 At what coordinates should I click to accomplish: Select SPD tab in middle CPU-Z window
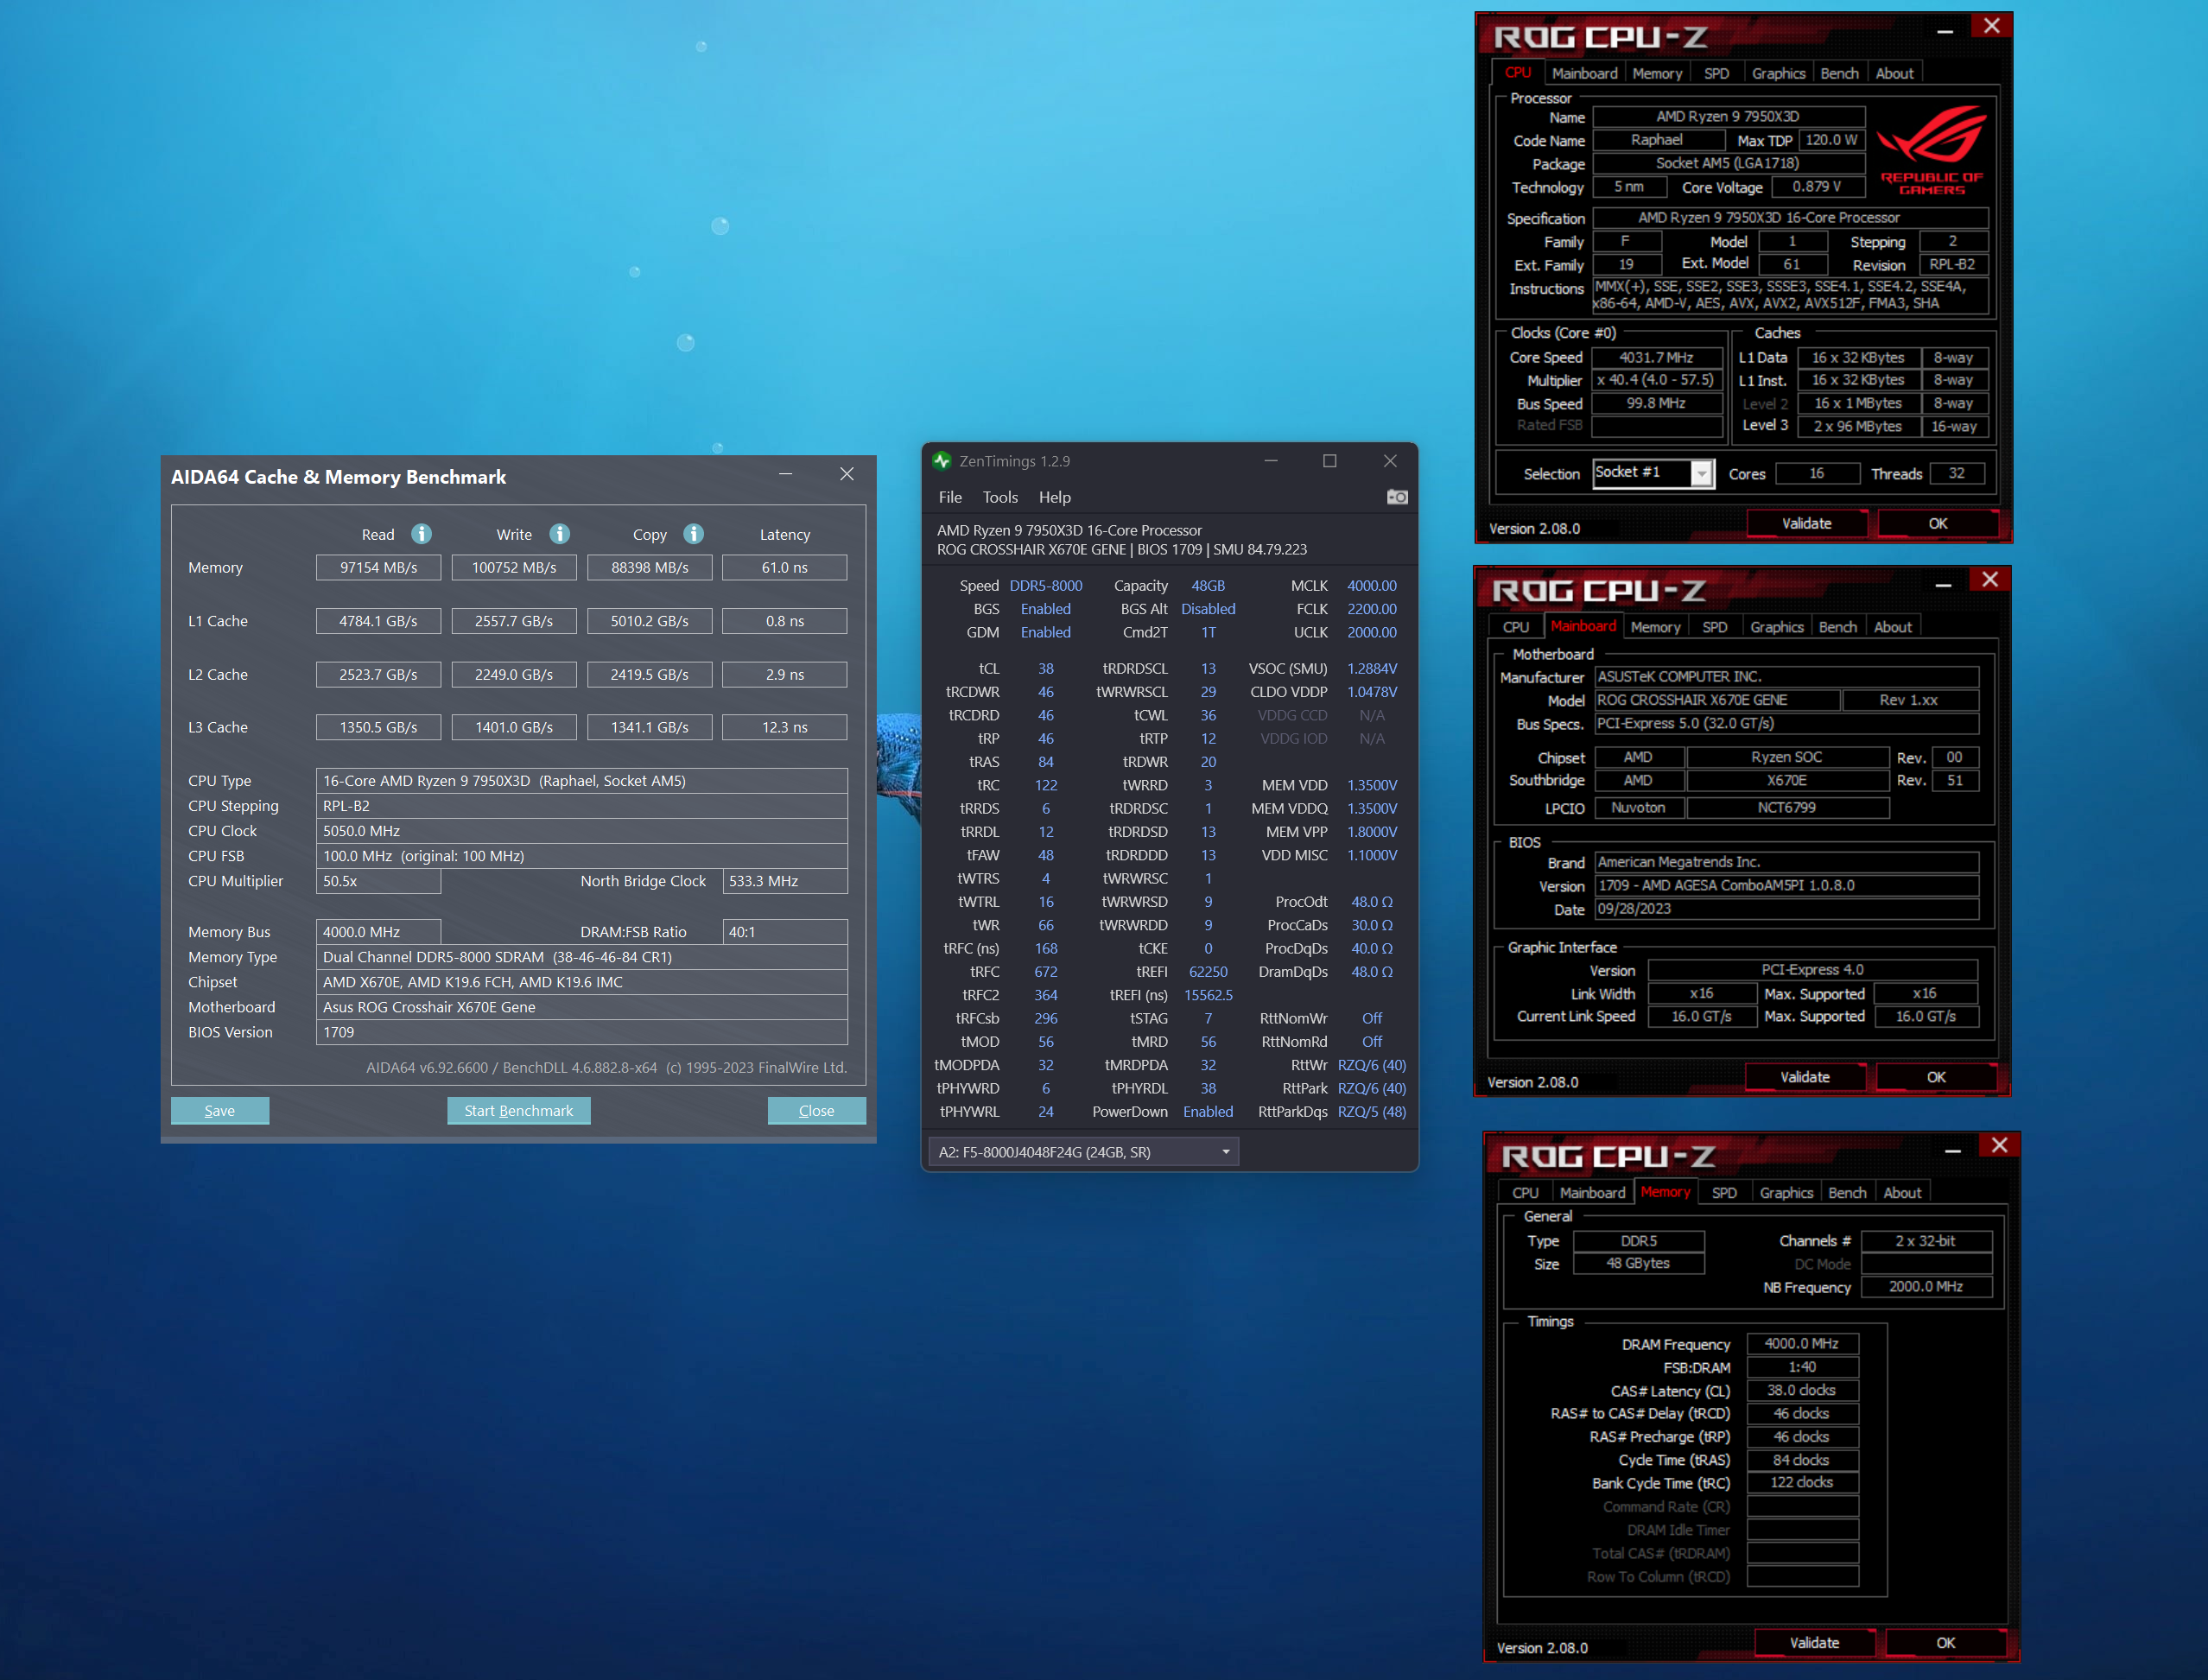[x=1714, y=627]
